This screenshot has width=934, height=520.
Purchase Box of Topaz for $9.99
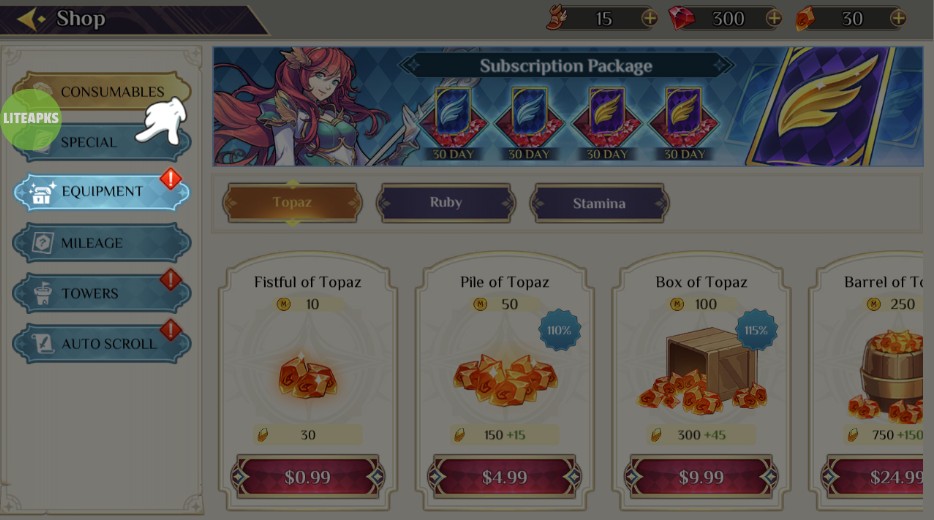click(x=701, y=477)
